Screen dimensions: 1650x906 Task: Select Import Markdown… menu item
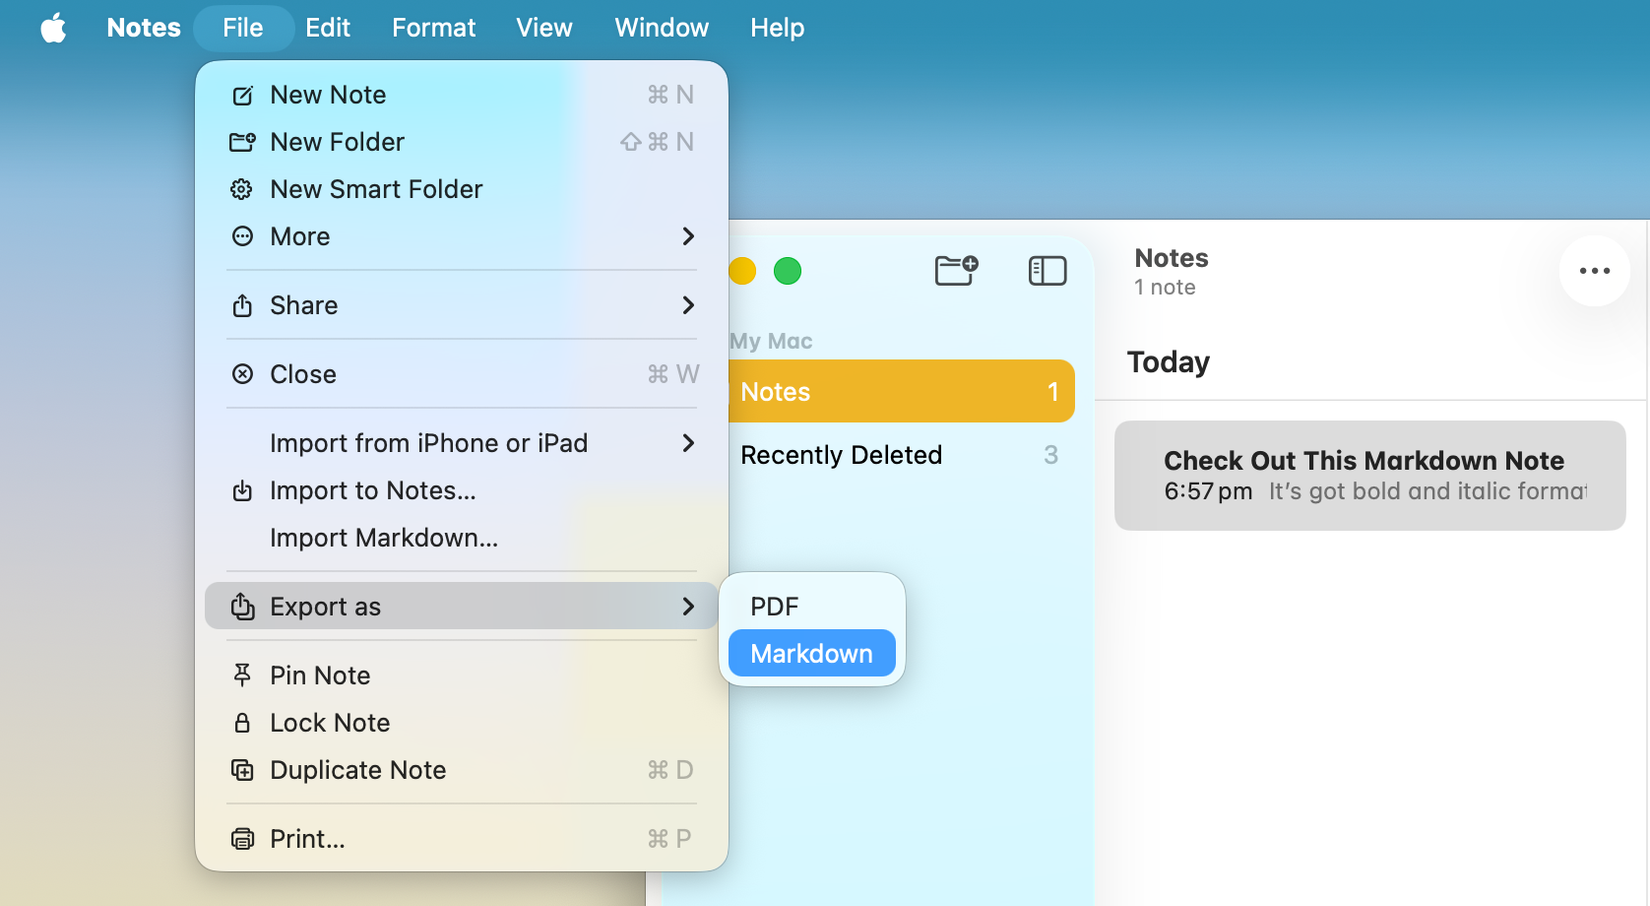(x=461, y=538)
